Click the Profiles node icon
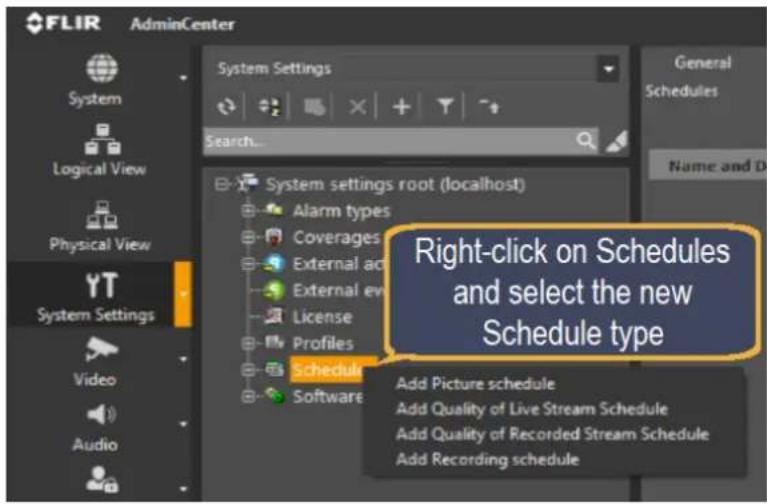Viewport: 767px width, 504px height. tap(274, 343)
